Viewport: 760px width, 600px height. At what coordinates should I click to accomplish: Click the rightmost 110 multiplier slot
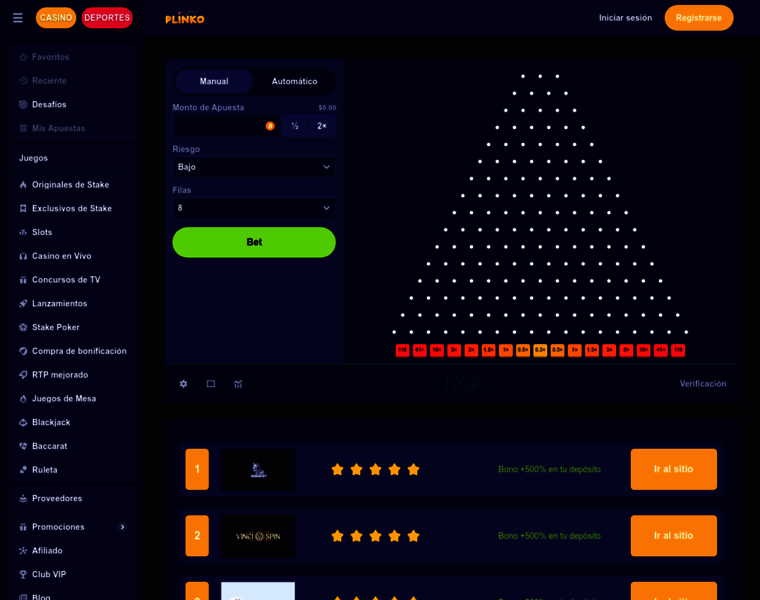pyautogui.click(x=678, y=350)
